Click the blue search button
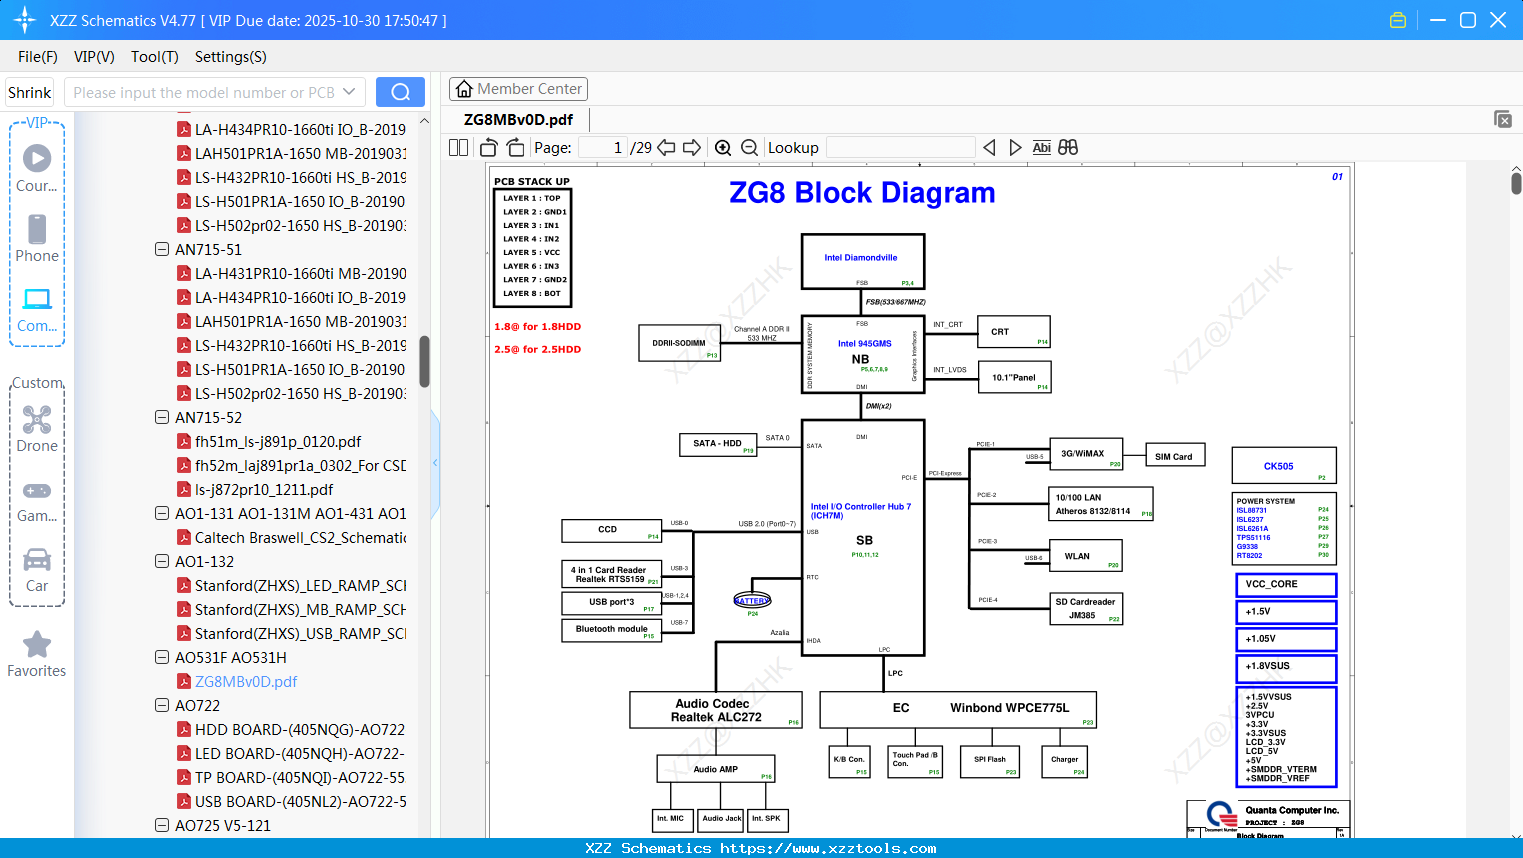The image size is (1523, 858). 400,92
